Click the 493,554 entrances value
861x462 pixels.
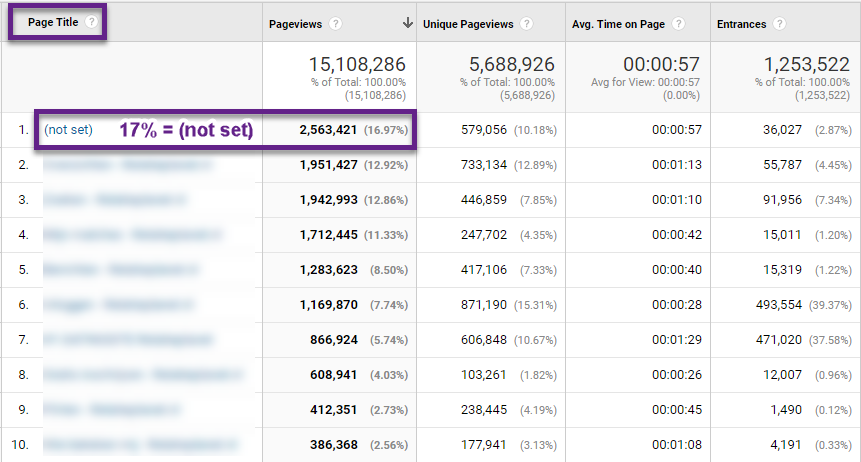point(779,305)
